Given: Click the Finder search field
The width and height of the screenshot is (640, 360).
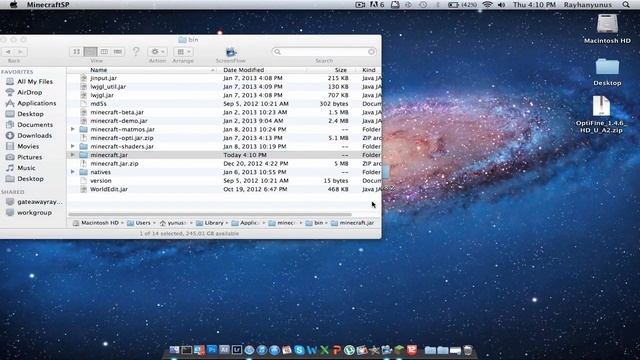Looking at the screenshot, I should point(324,52).
